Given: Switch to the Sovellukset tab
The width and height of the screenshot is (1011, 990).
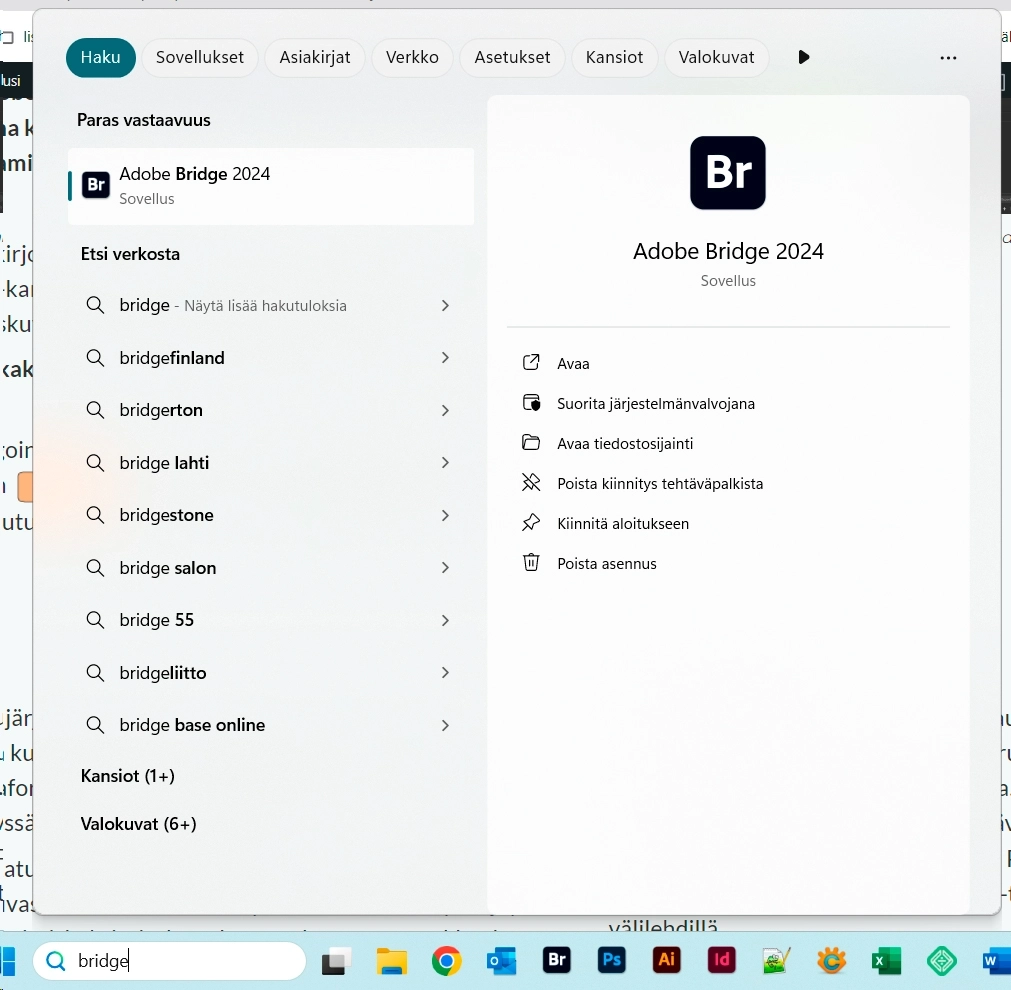Looking at the screenshot, I should point(200,58).
